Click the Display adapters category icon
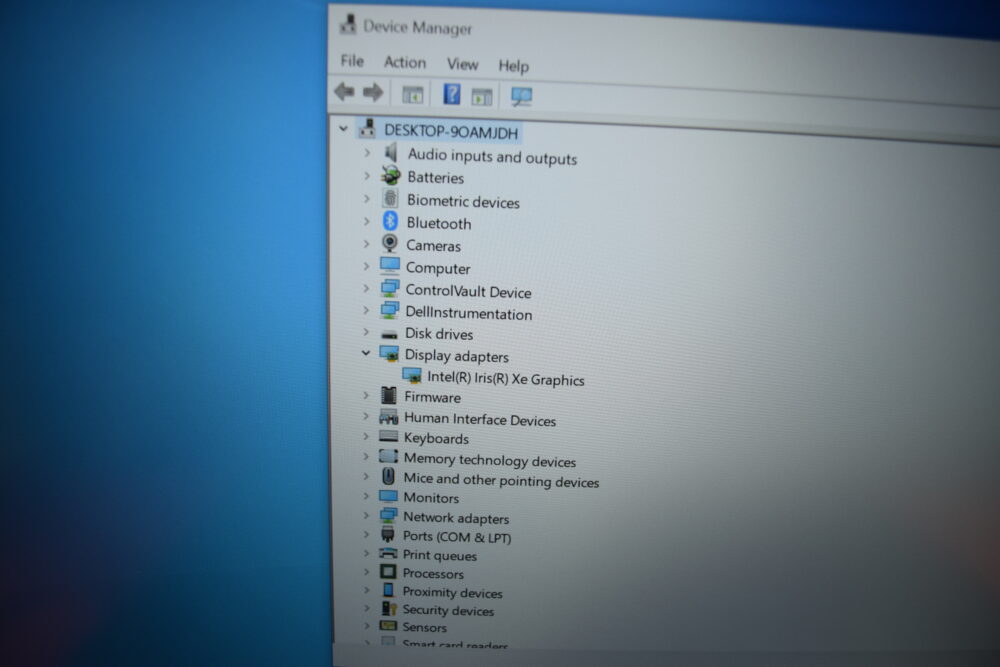The image size is (1000, 667). (x=389, y=354)
